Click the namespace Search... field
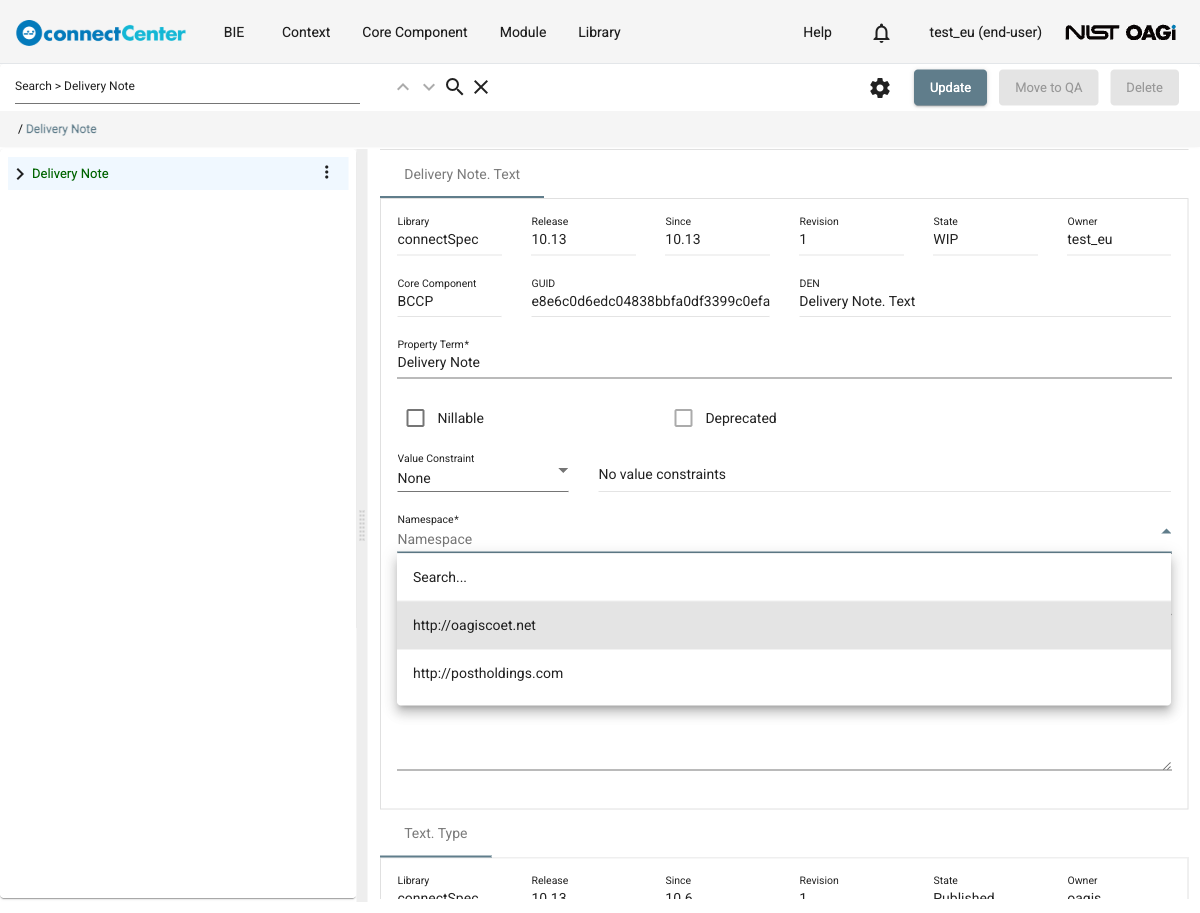1200x913 pixels. pyautogui.click(x=784, y=577)
